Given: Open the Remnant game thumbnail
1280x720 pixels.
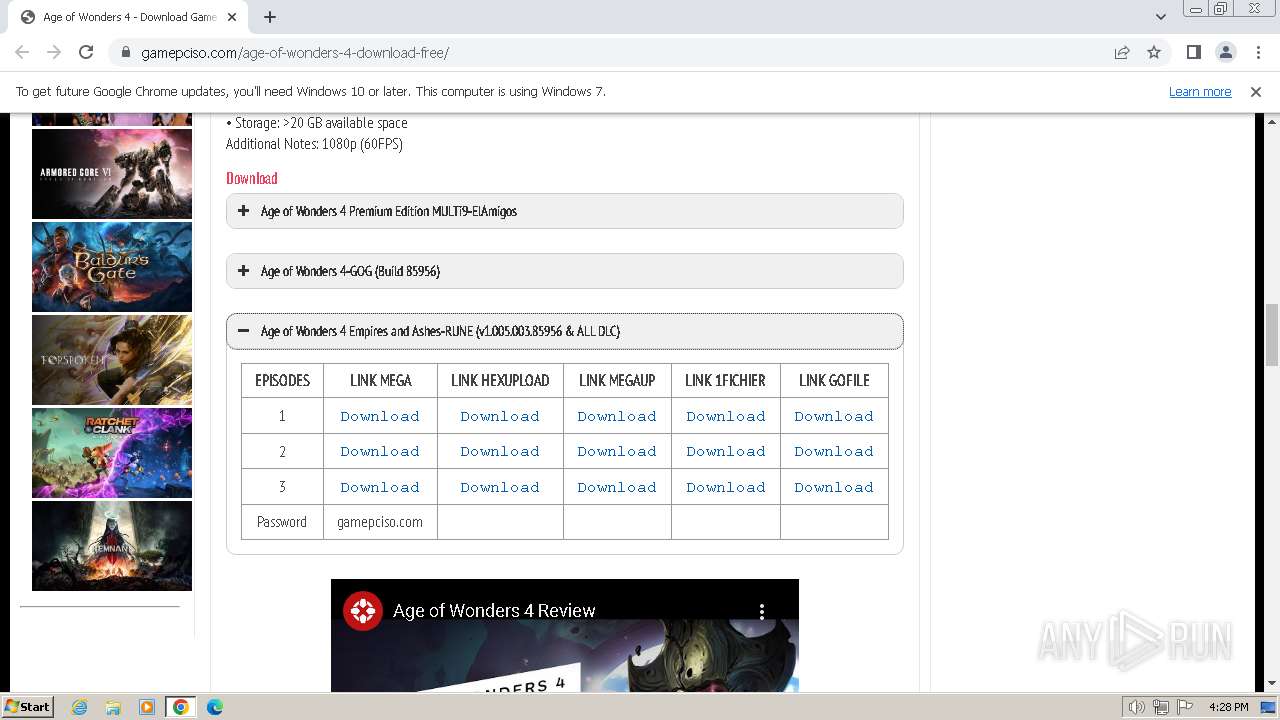Looking at the screenshot, I should 112,546.
